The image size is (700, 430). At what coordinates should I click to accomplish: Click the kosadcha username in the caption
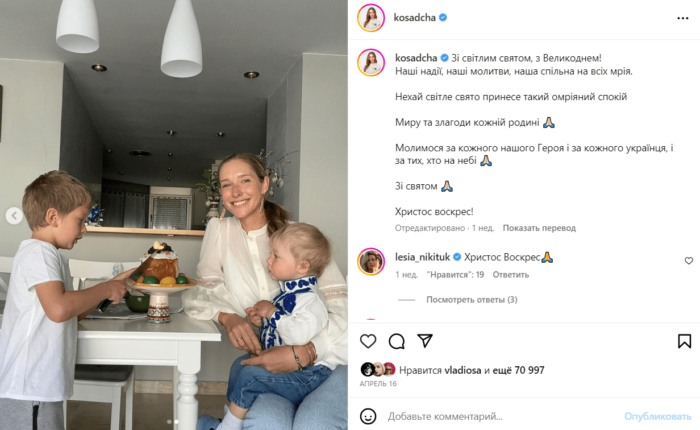(x=416, y=58)
